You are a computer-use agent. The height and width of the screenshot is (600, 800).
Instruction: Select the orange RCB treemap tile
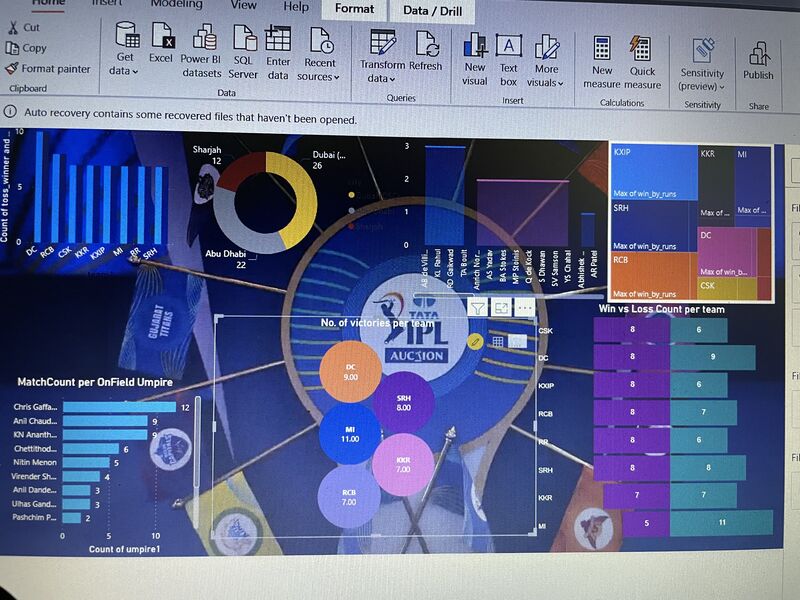pyautogui.click(x=654, y=276)
